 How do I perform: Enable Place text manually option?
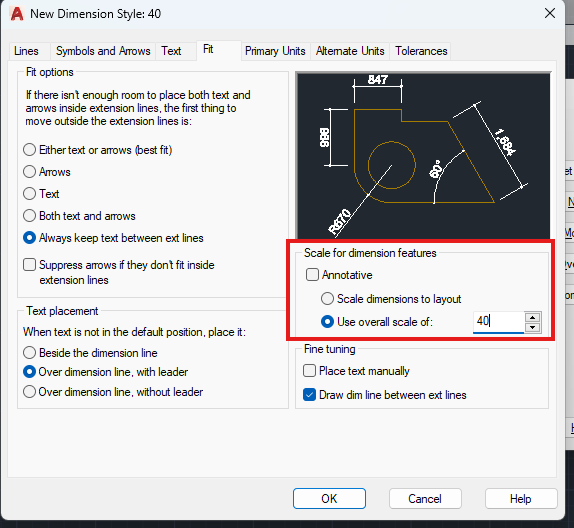click(x=309, y=371)
